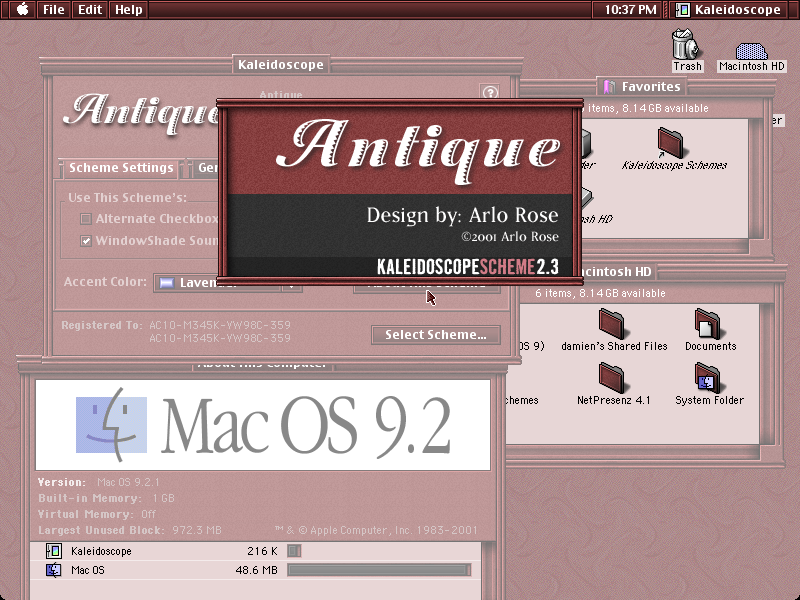Click the Mac OS icon in memory list

(x=54, y=570)
